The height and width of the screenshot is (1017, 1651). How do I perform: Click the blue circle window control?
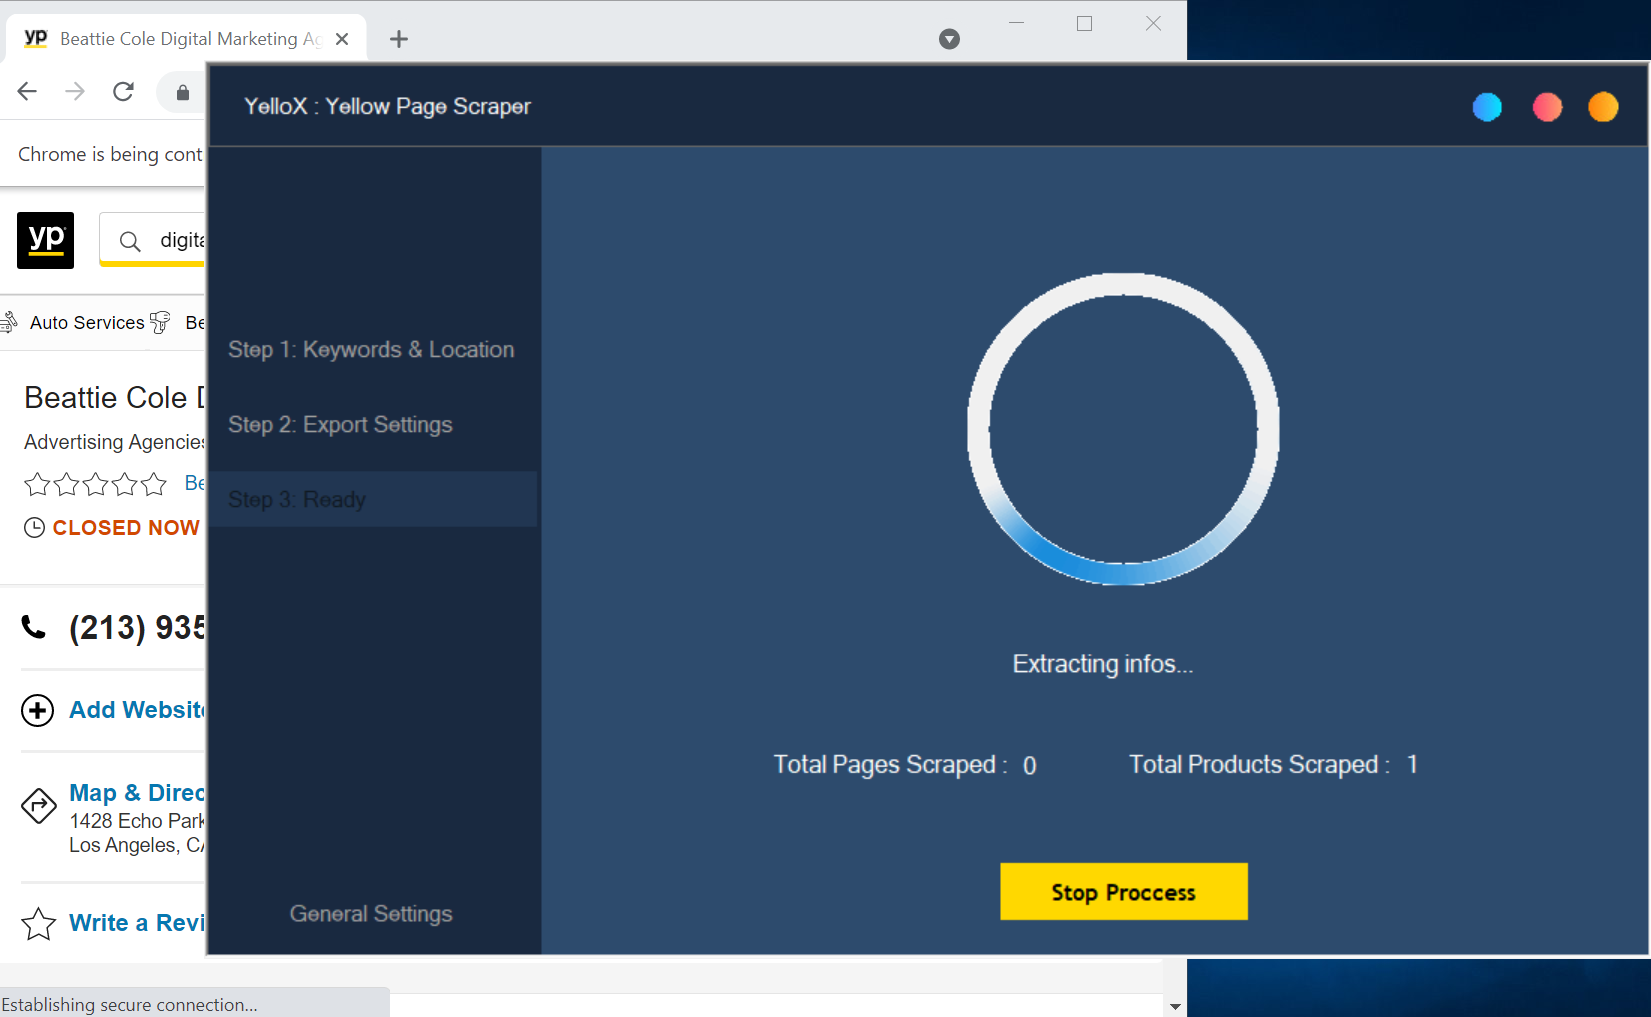1487,107
